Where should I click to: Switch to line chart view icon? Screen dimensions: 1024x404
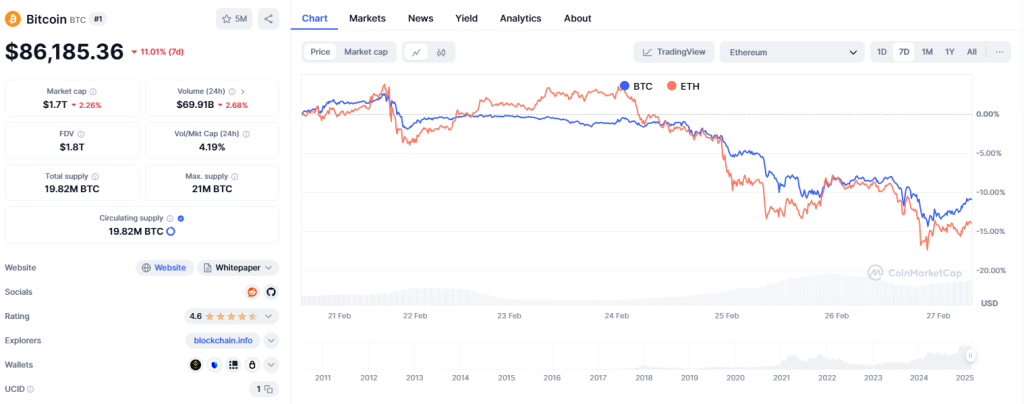point(416,52)
